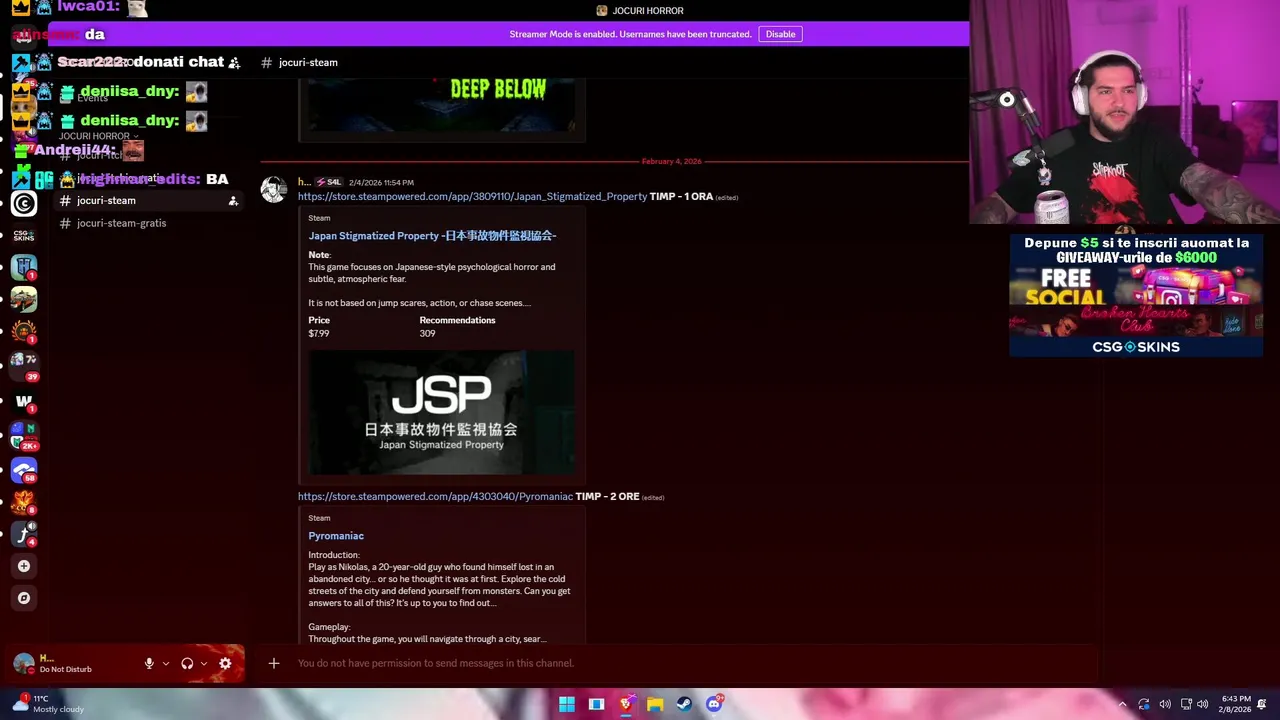Toggle headphone deafen
The width and height of the screenshot is (1280, 720).
(x=187, y=663)
